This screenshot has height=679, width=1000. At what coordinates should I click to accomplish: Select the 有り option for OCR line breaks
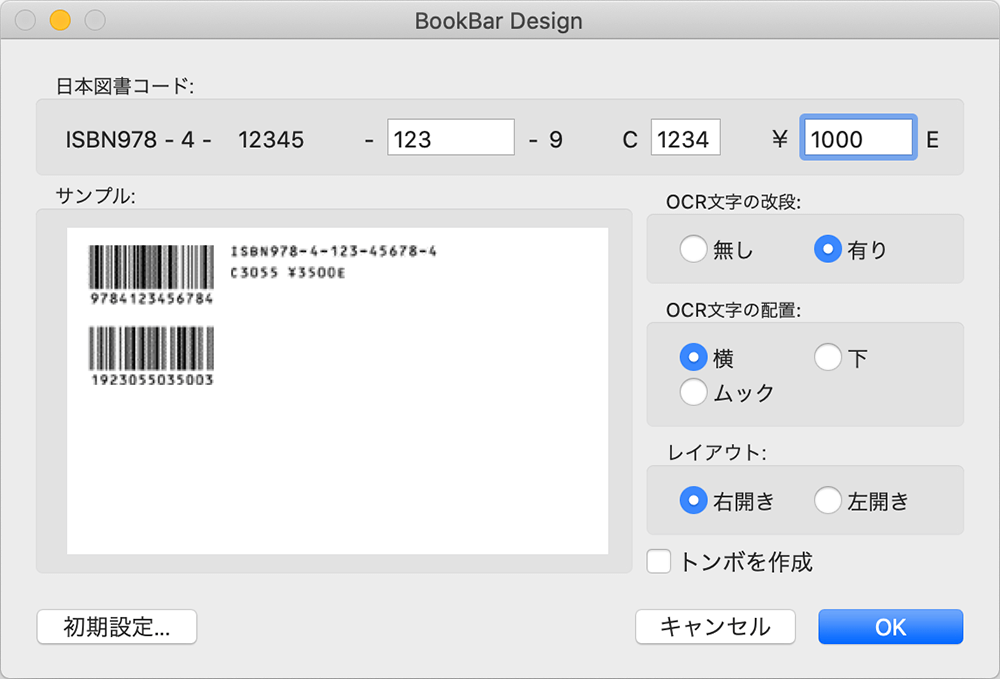click(829, 249)
